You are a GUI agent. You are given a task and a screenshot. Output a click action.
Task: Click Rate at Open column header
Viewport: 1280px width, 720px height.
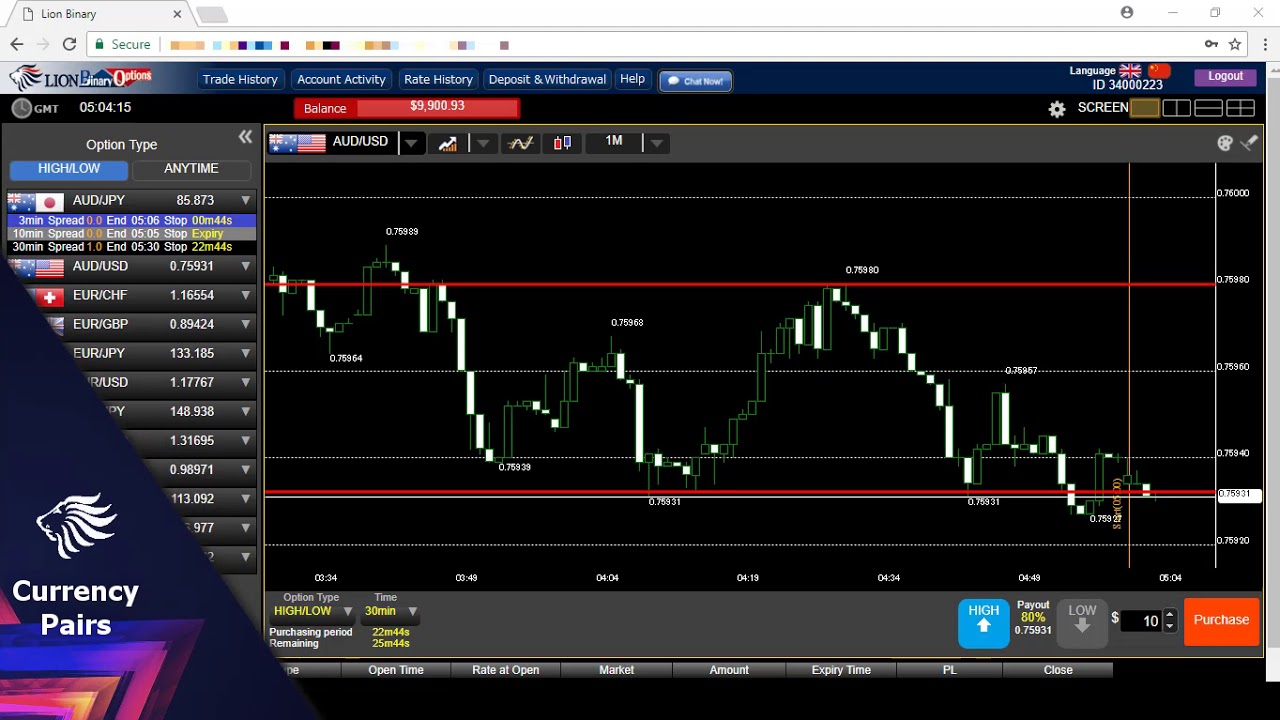(506, 670)
